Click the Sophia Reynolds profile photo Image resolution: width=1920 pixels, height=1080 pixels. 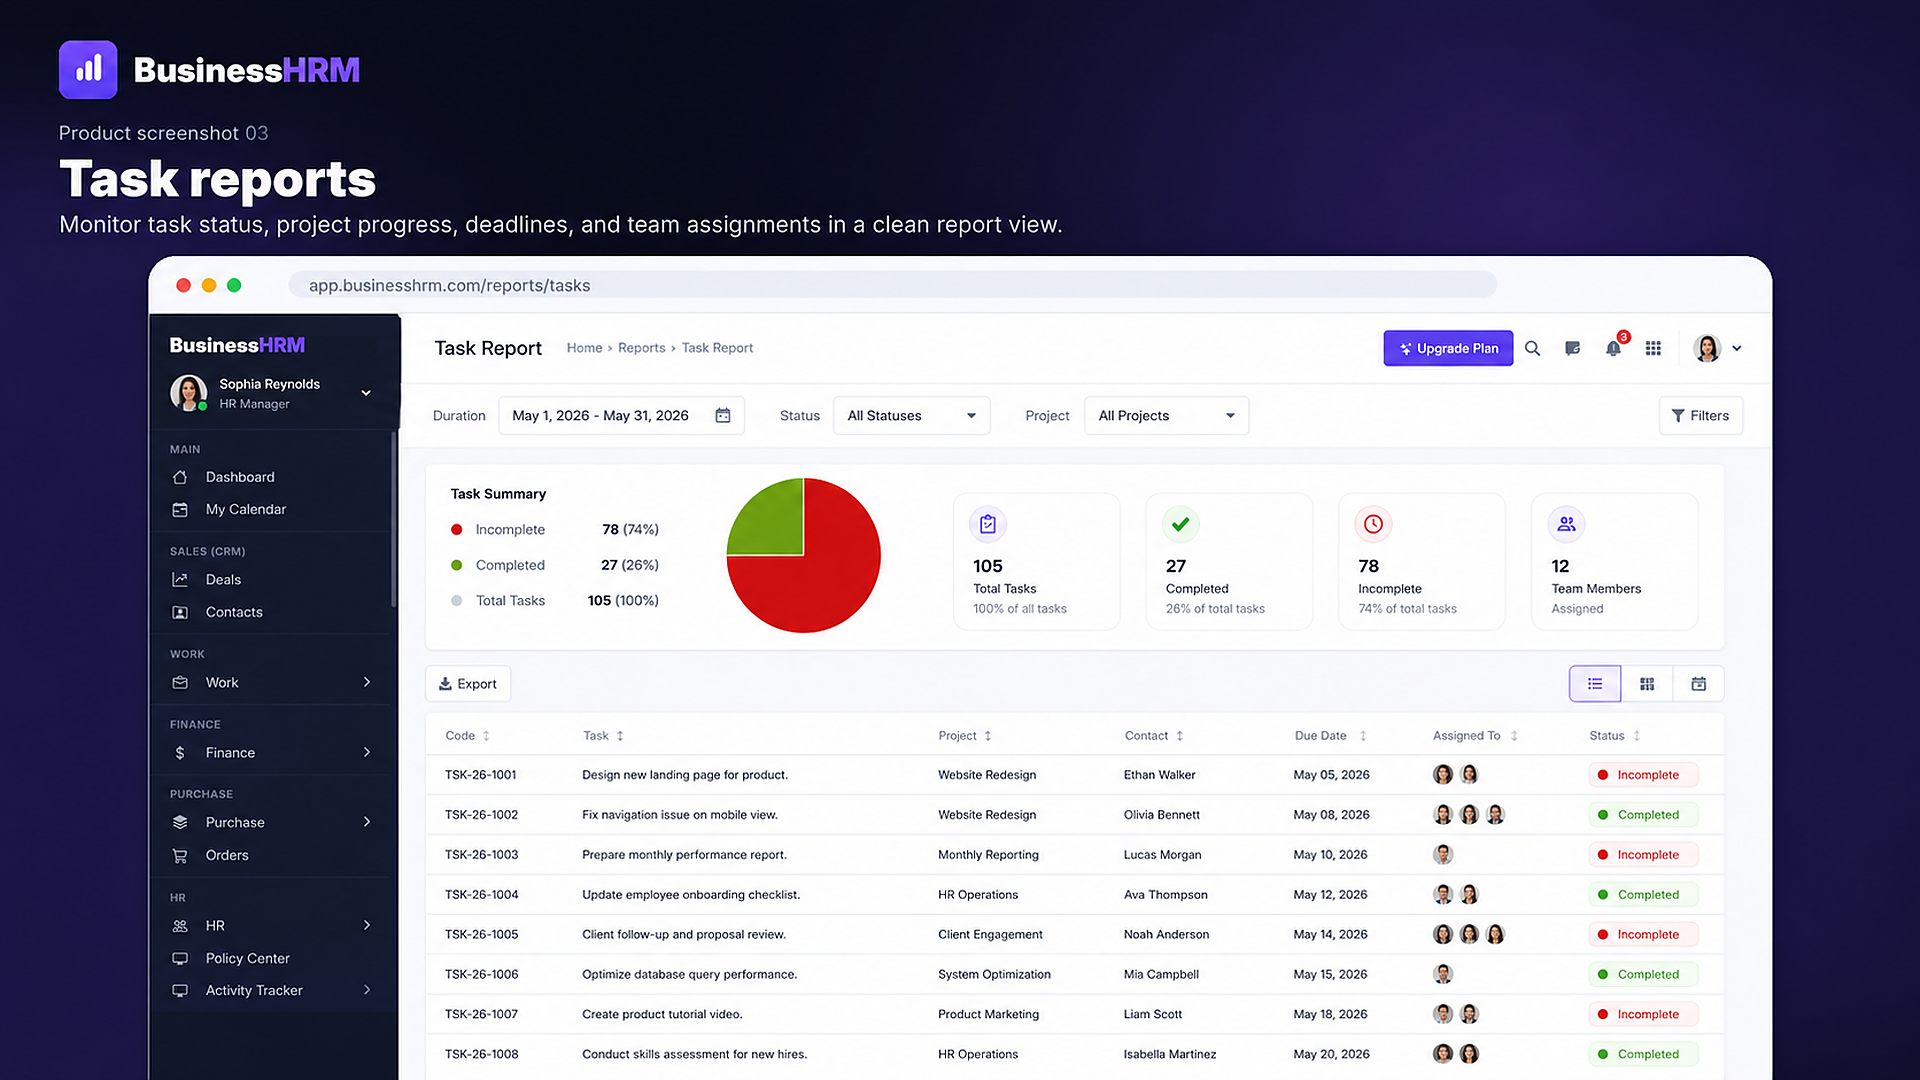click(x=188, y=393)
